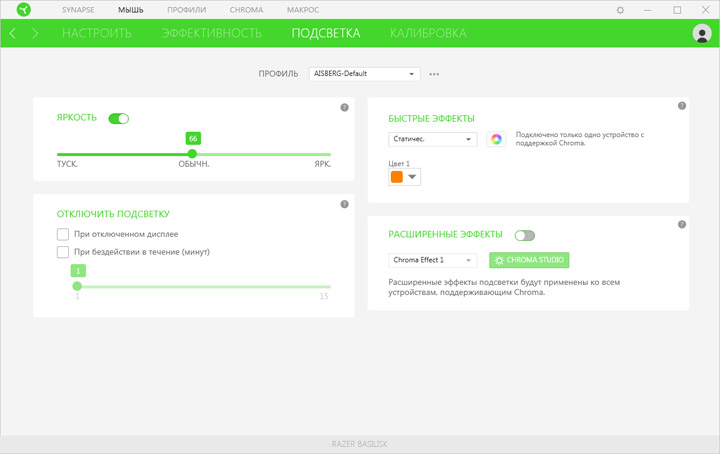The image size is (720, 454).
Task: Click the 15 maximum minutes label
Action: point(324,297)
